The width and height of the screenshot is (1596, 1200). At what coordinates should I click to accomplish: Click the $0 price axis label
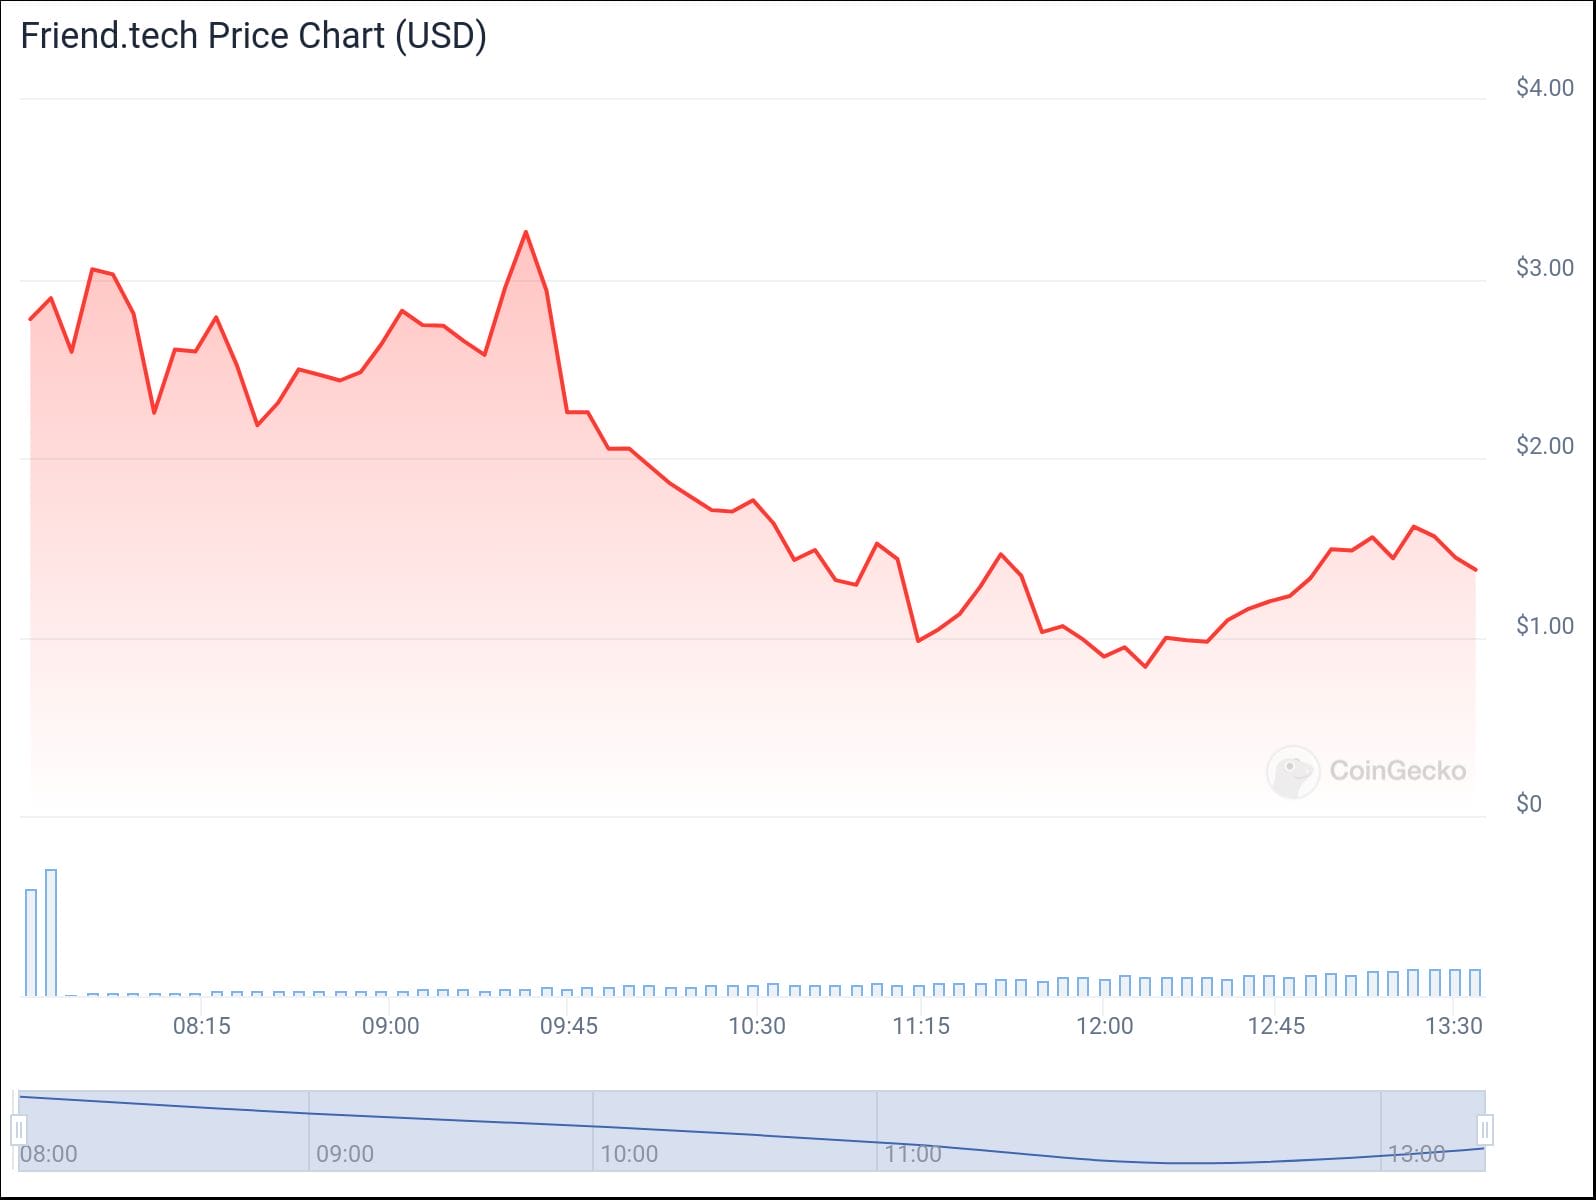pyautogui.click(x=1529, y=804)
